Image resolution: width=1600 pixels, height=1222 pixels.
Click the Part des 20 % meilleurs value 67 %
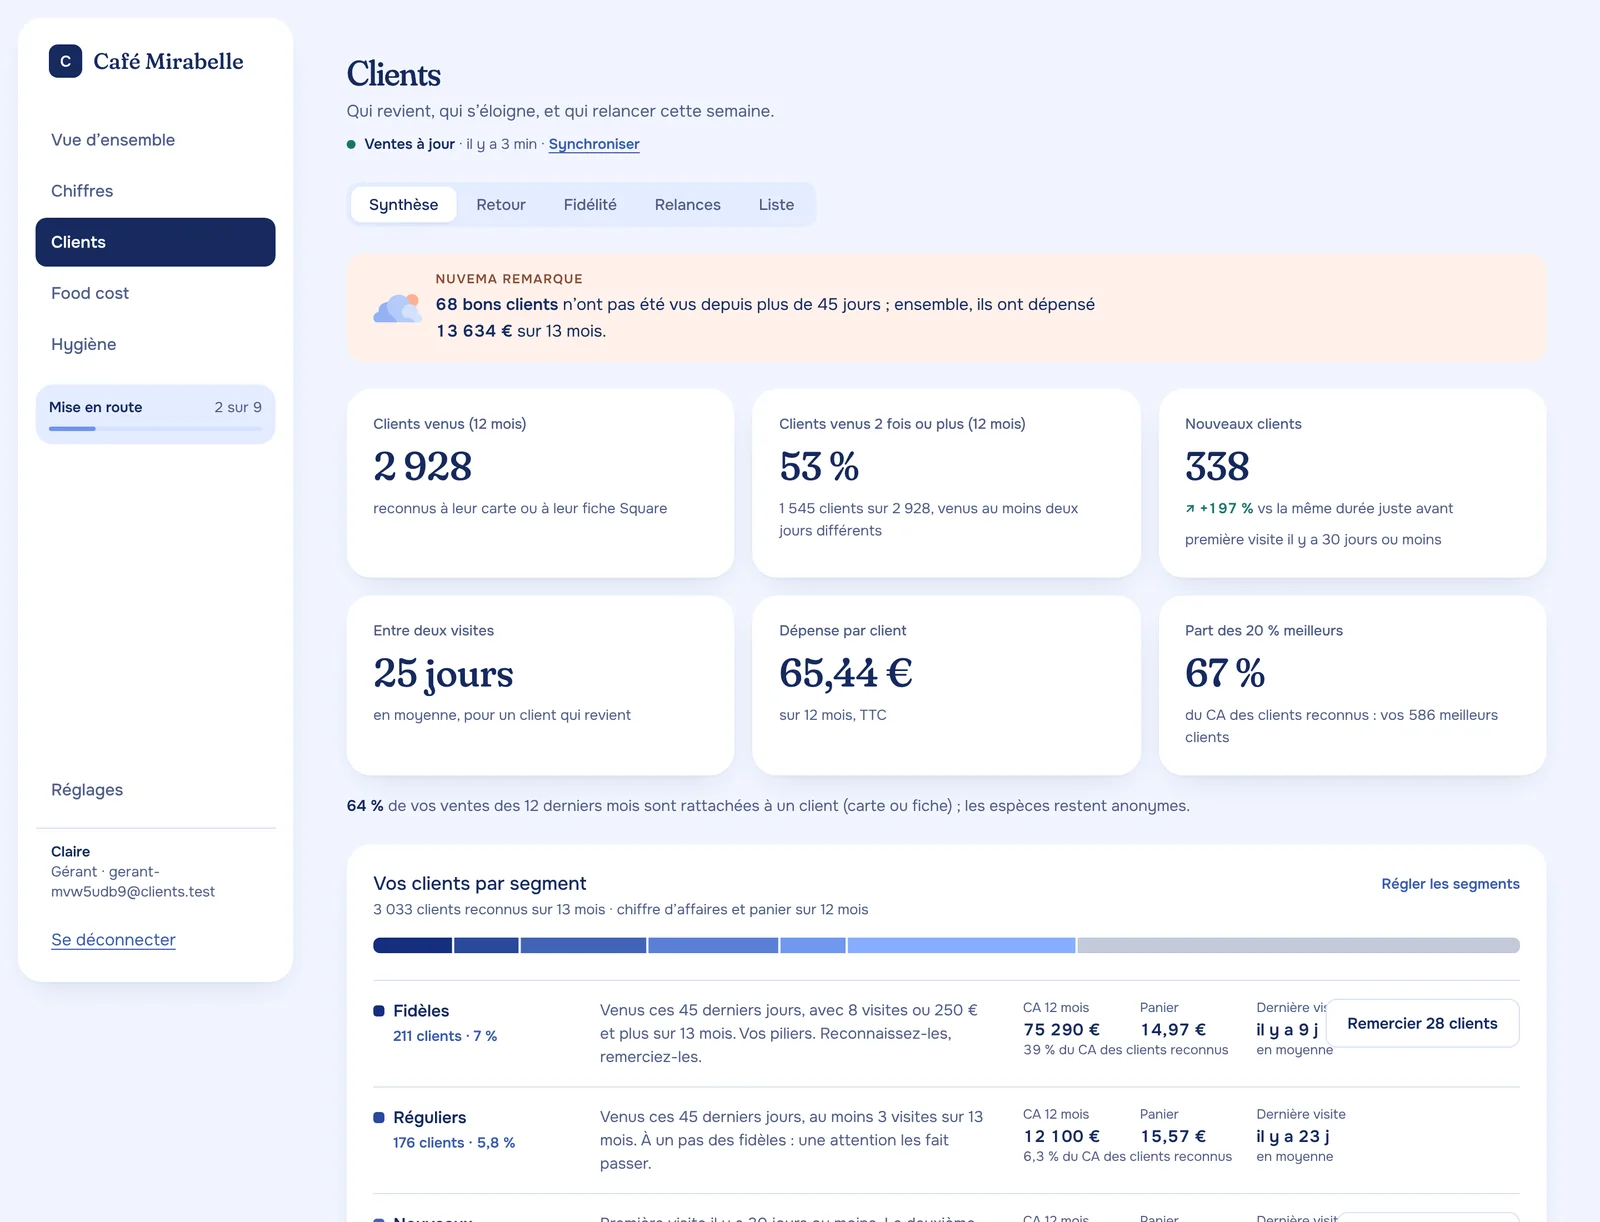1225,674
